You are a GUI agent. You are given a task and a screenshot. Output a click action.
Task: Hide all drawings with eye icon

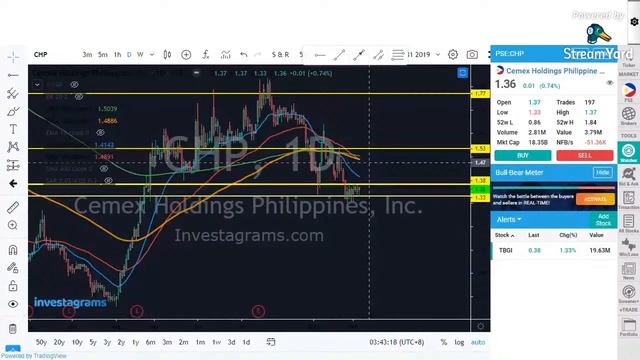(13, 304)
